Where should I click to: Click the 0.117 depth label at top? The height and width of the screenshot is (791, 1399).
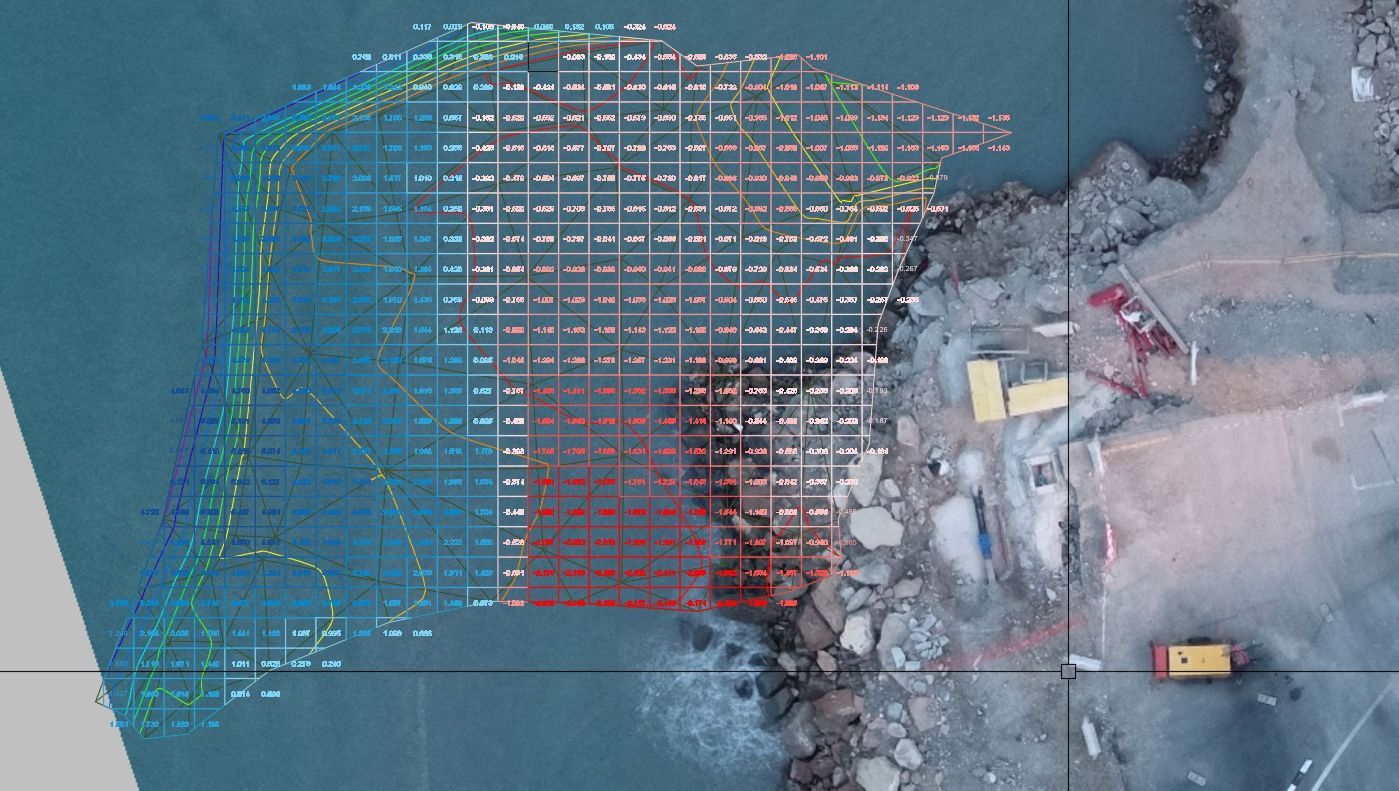coord(422,27)
